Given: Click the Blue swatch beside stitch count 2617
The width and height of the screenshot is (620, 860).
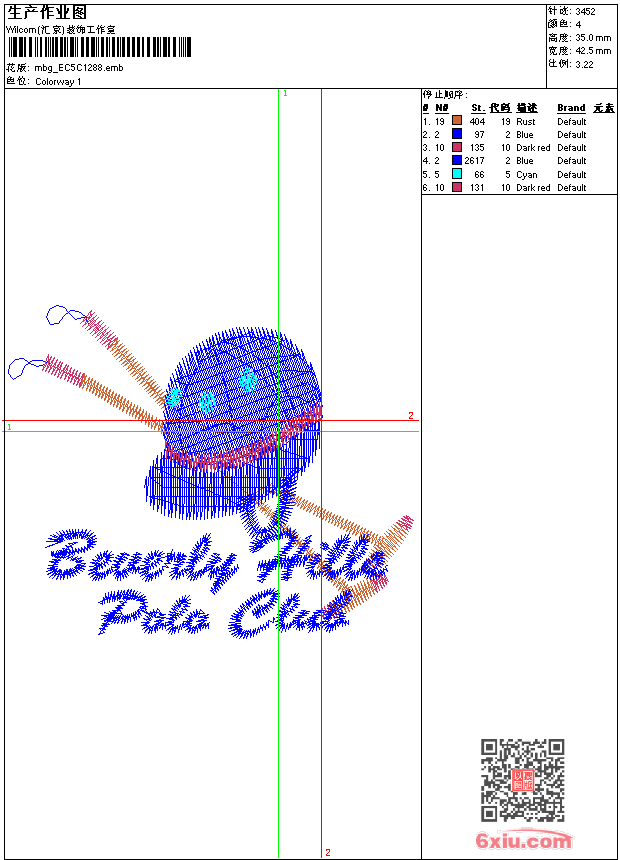Looking at the screenshot, I should [x=456, y=160].
